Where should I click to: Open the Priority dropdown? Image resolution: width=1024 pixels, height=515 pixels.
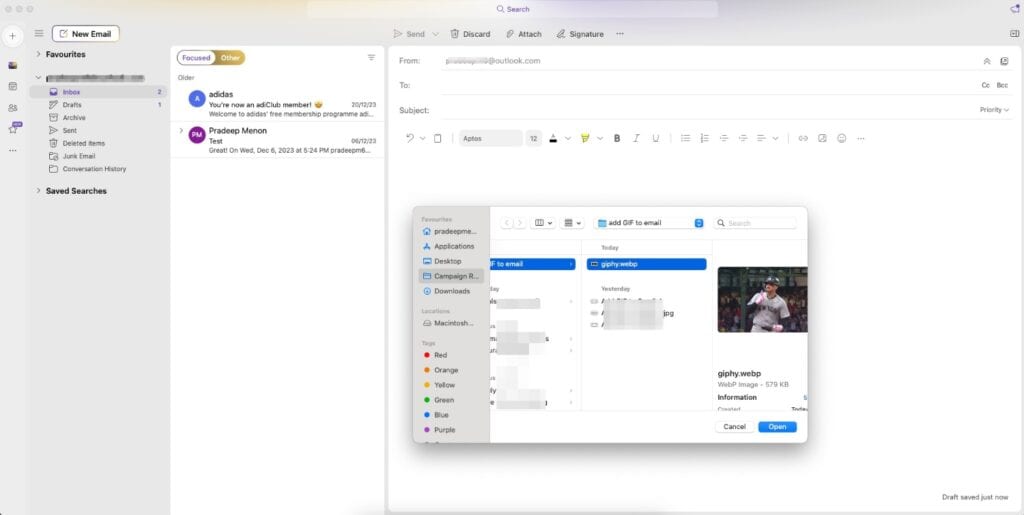click(x=994, y=110)
